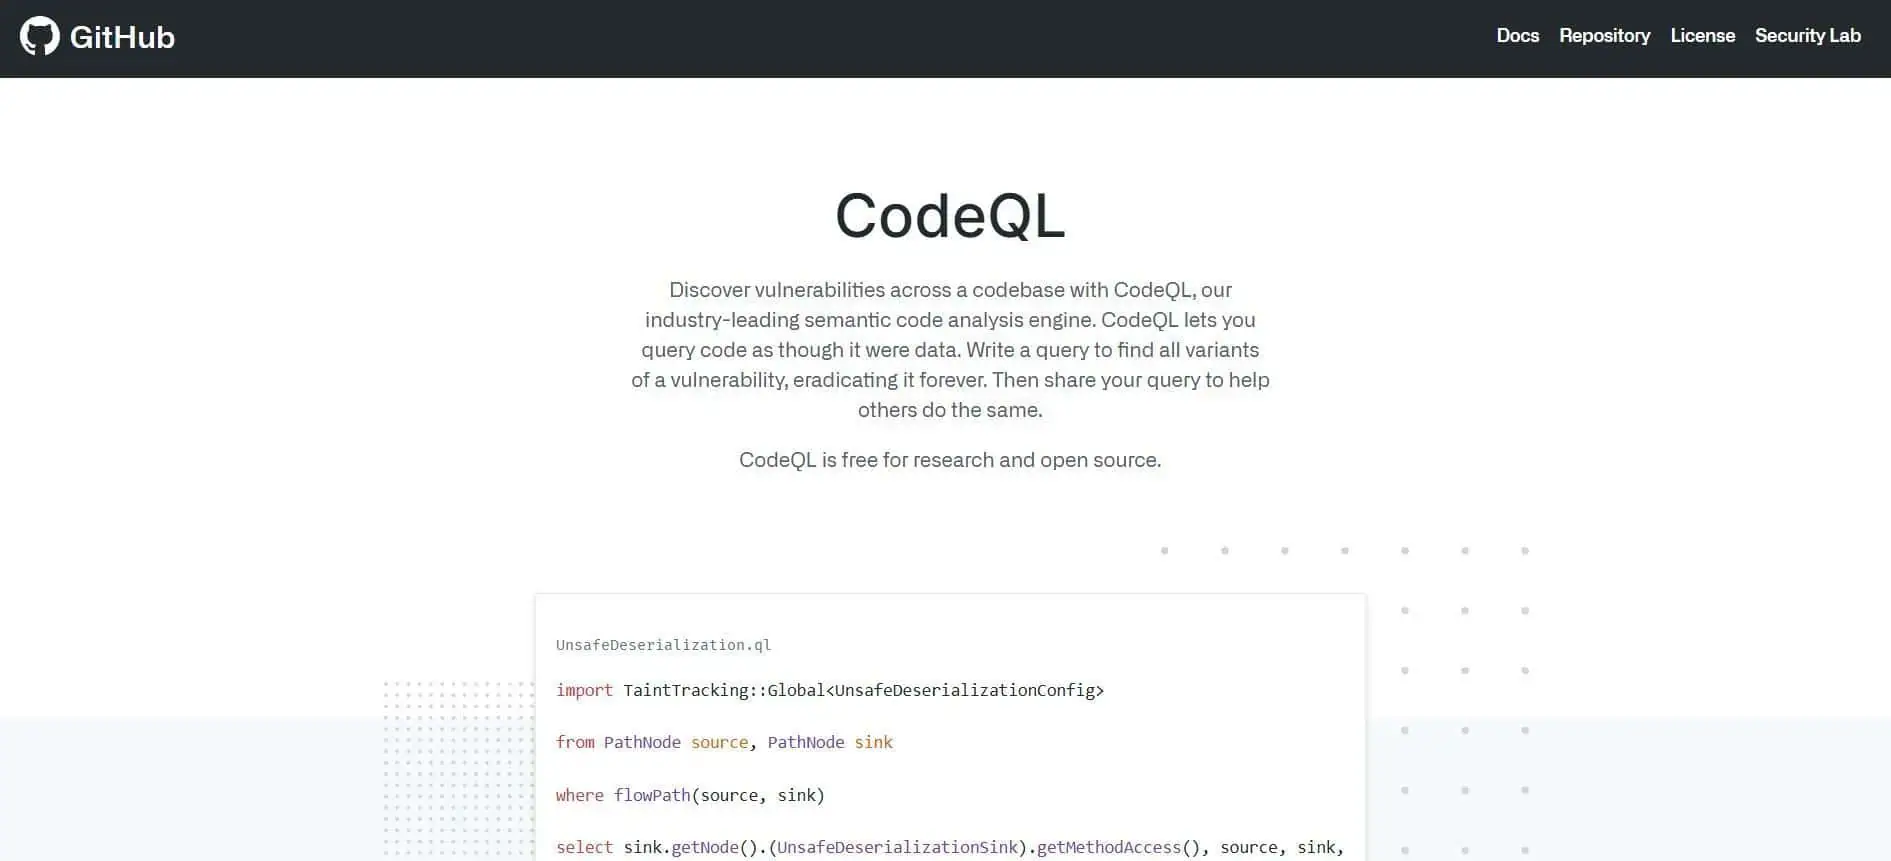Click the select keyword in the query
1891x861 pixels.
tap(584, 847)
